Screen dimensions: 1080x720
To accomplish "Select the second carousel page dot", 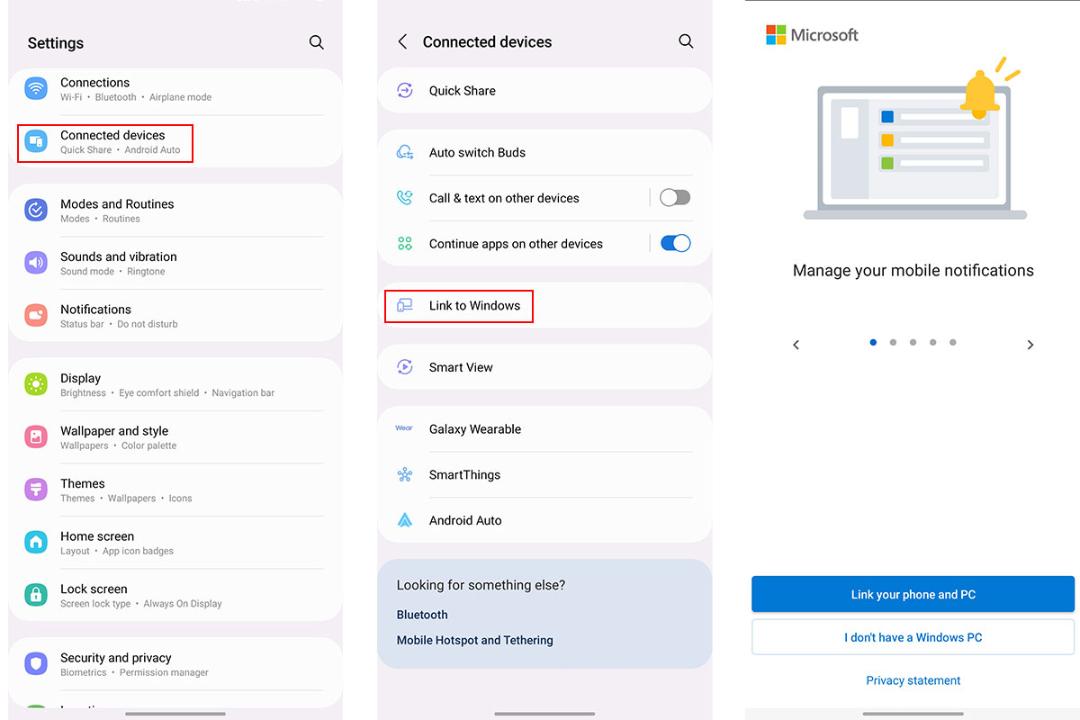I will pyautogui.click(x=893, y=342).
